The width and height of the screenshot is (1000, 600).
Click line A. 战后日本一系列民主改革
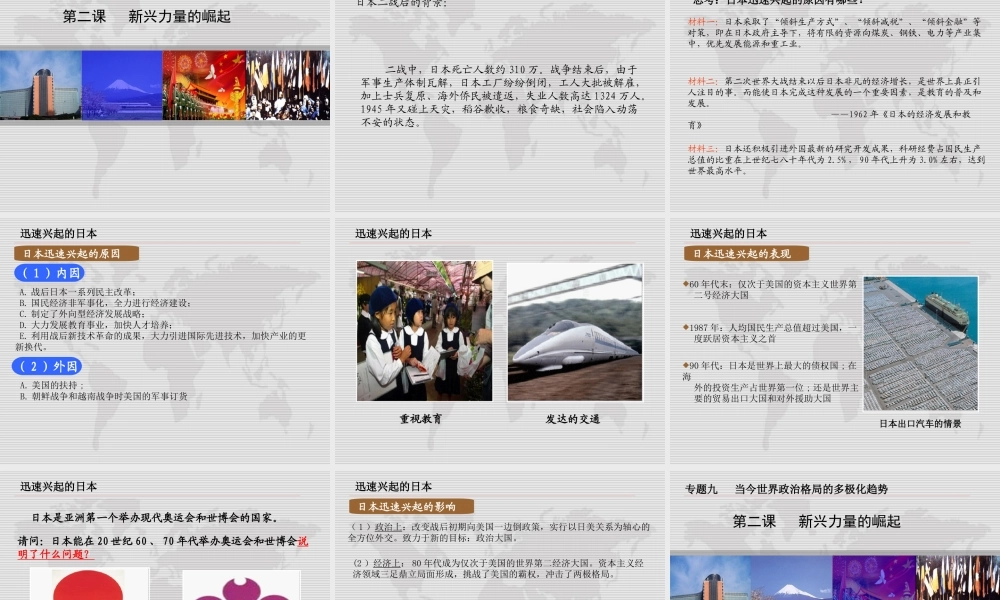[x=77, y=292]
